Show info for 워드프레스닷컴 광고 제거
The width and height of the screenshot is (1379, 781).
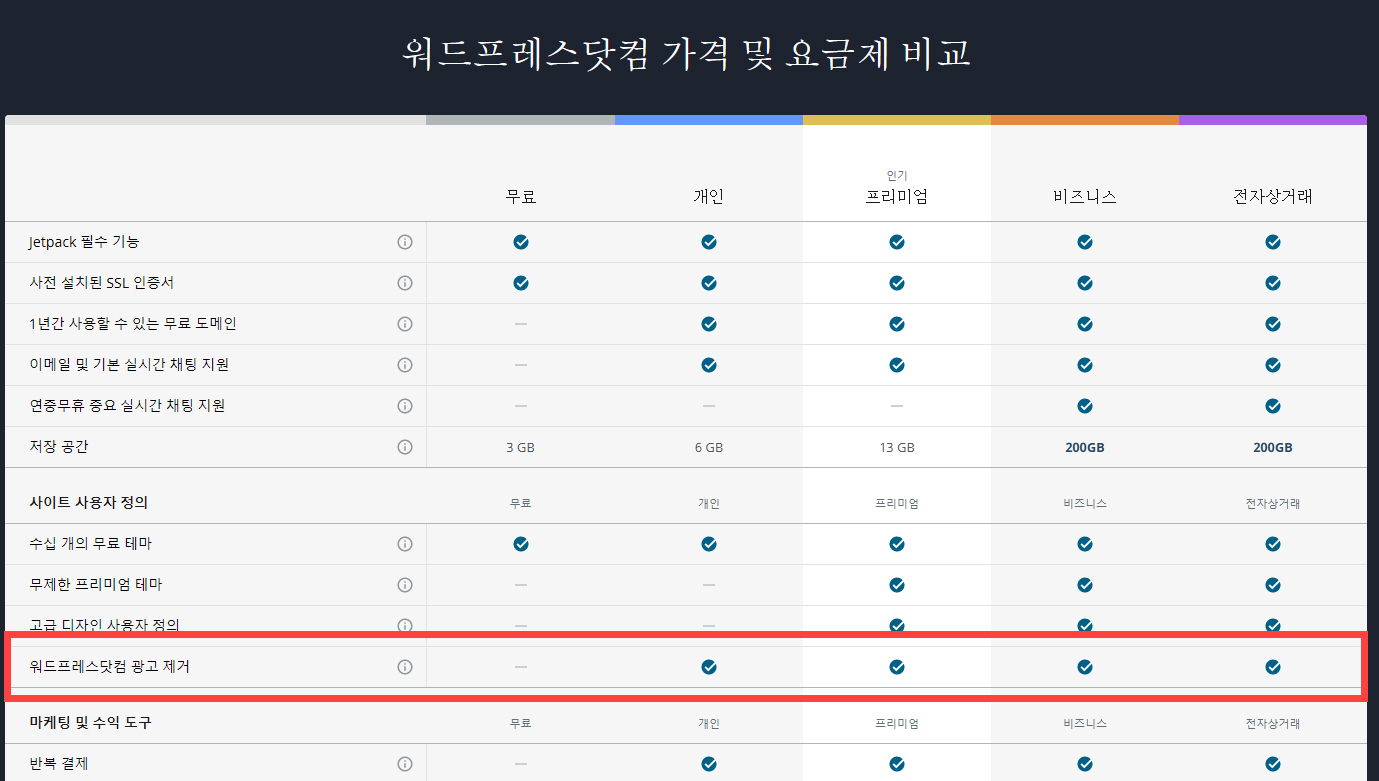pos(405,667)
